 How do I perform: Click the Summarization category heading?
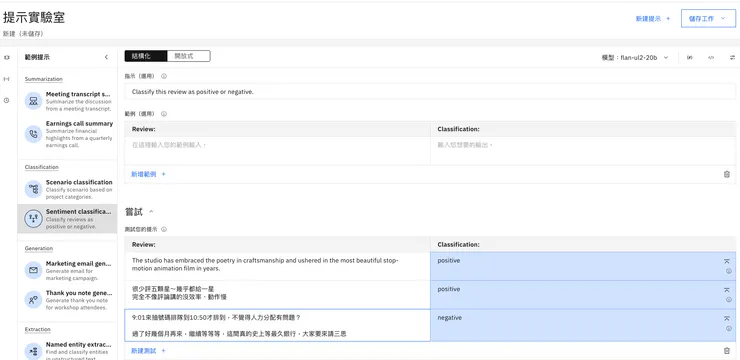pyautogui.click(x=43, y=79)
